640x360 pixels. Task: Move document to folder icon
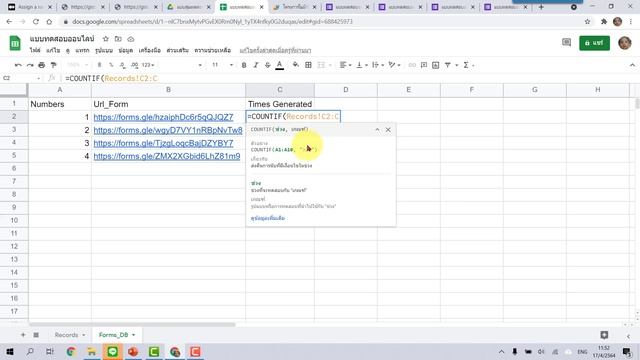coord(118,39)
